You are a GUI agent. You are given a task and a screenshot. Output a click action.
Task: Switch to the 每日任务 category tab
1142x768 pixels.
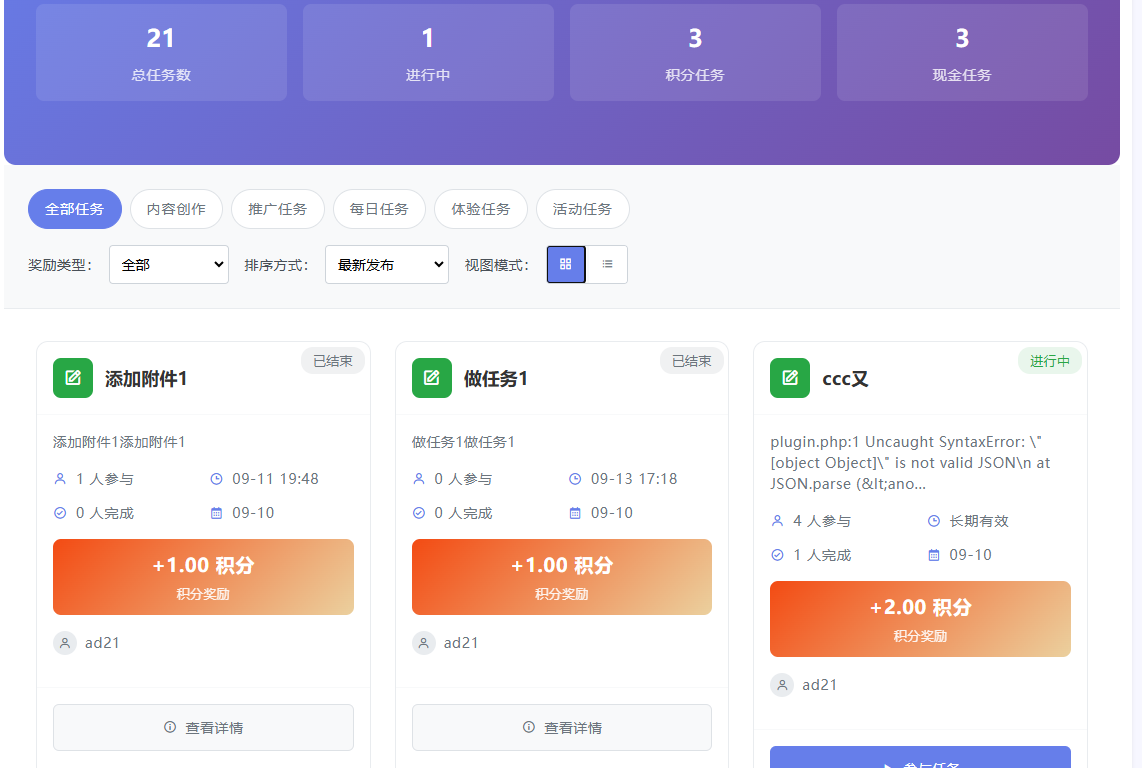(379, 209)
